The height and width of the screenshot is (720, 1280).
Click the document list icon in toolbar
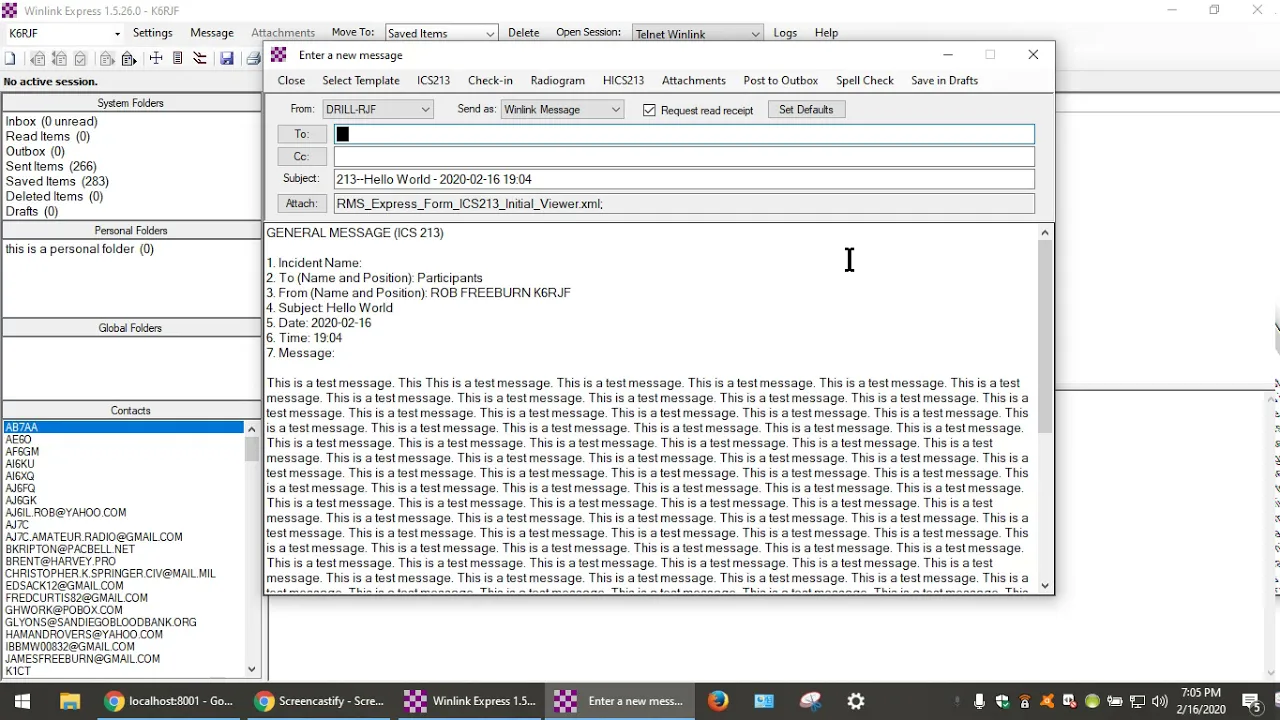[177, 59]
